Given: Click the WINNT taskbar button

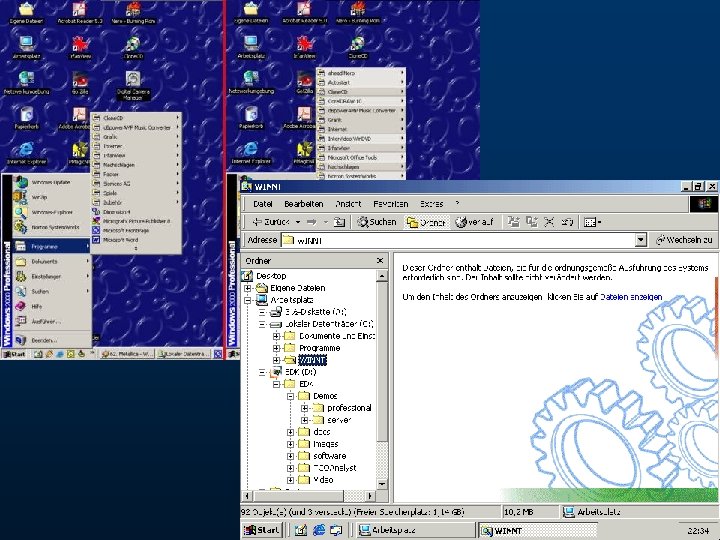Looking at the screenshot, I should point(537,530).
